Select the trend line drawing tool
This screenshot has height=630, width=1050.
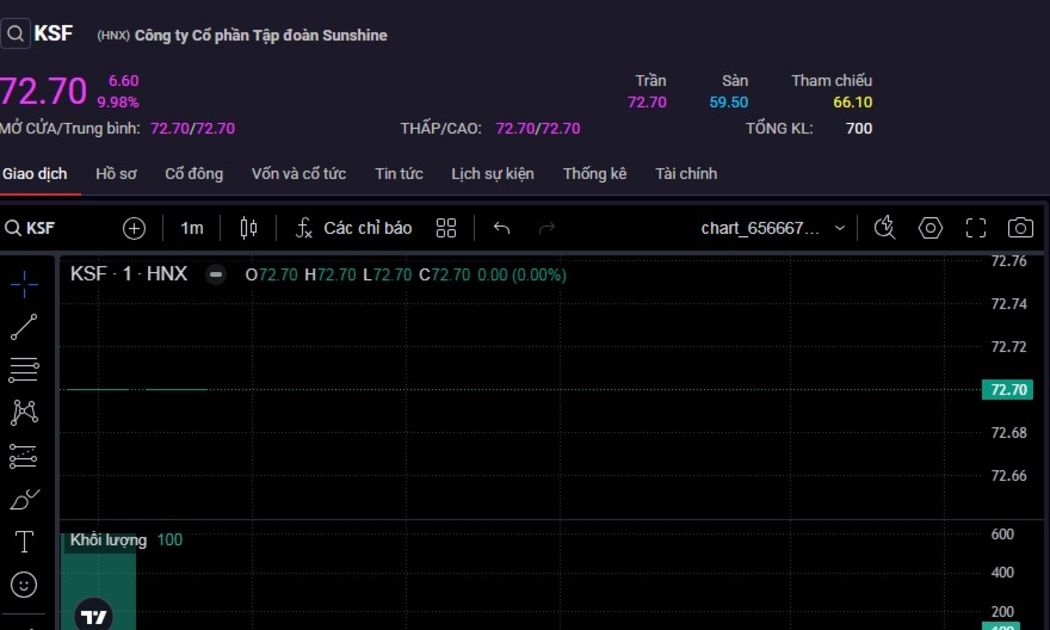[x=24, y=327]
